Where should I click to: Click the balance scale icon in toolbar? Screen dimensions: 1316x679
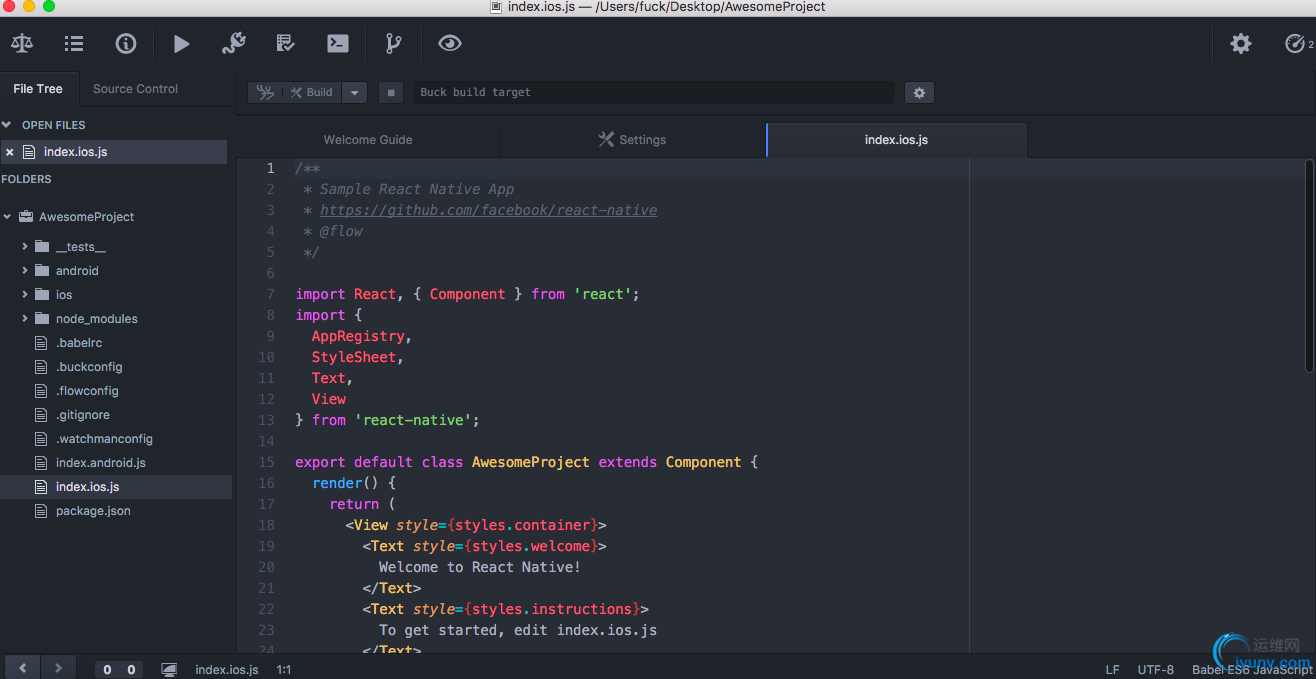pos(22,44)
